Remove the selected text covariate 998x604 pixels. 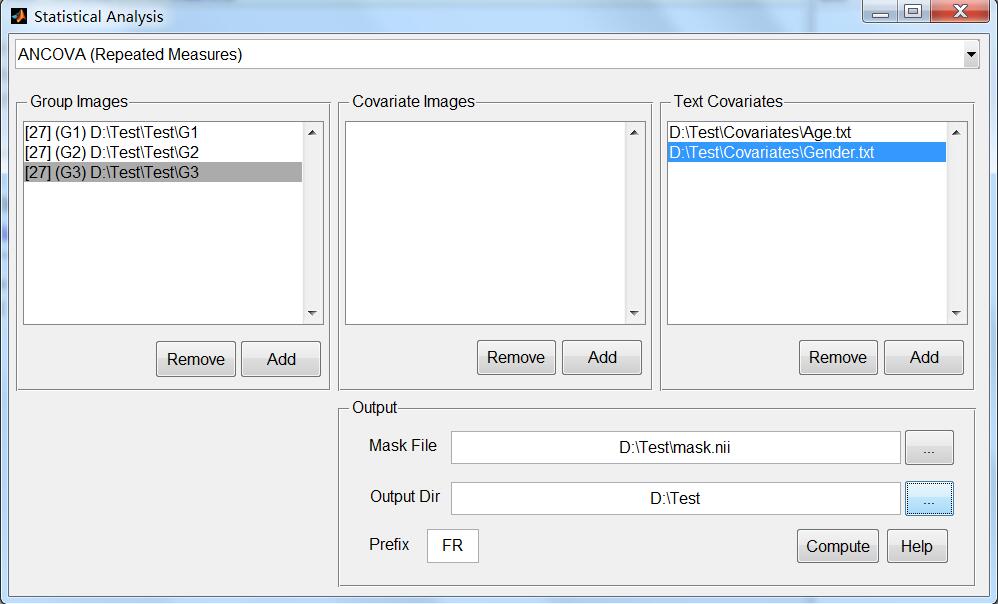(x=838, y=357)
